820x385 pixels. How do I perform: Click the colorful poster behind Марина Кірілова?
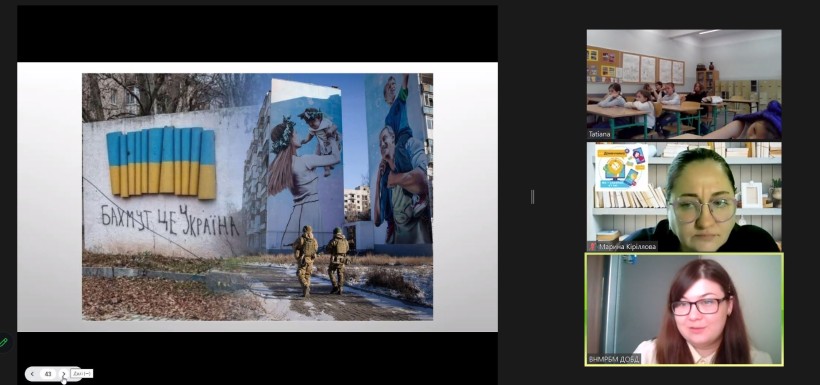click(x=621, y=168)
